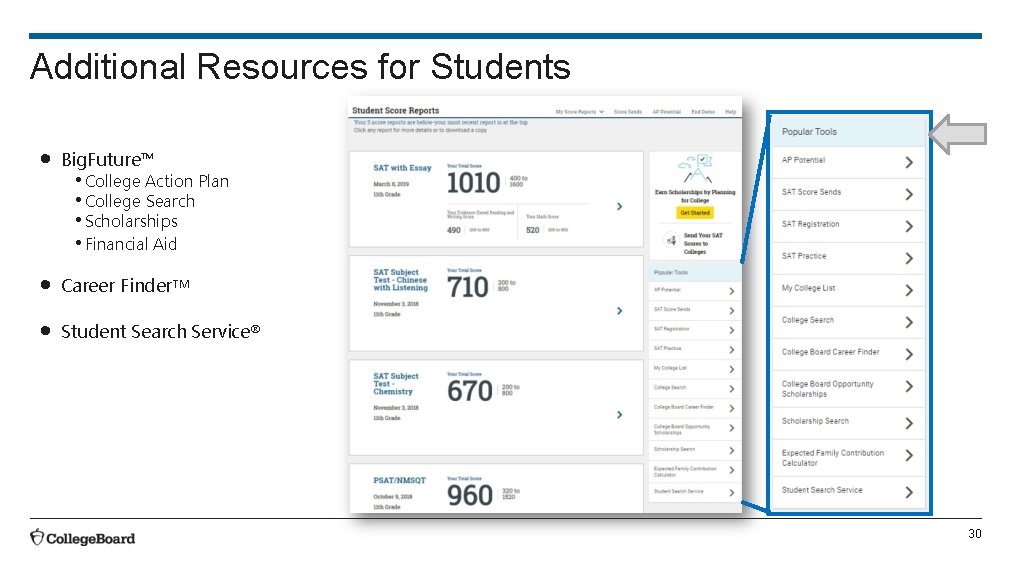Open Scholarship Search in enlarged panel

coord(816,421)
